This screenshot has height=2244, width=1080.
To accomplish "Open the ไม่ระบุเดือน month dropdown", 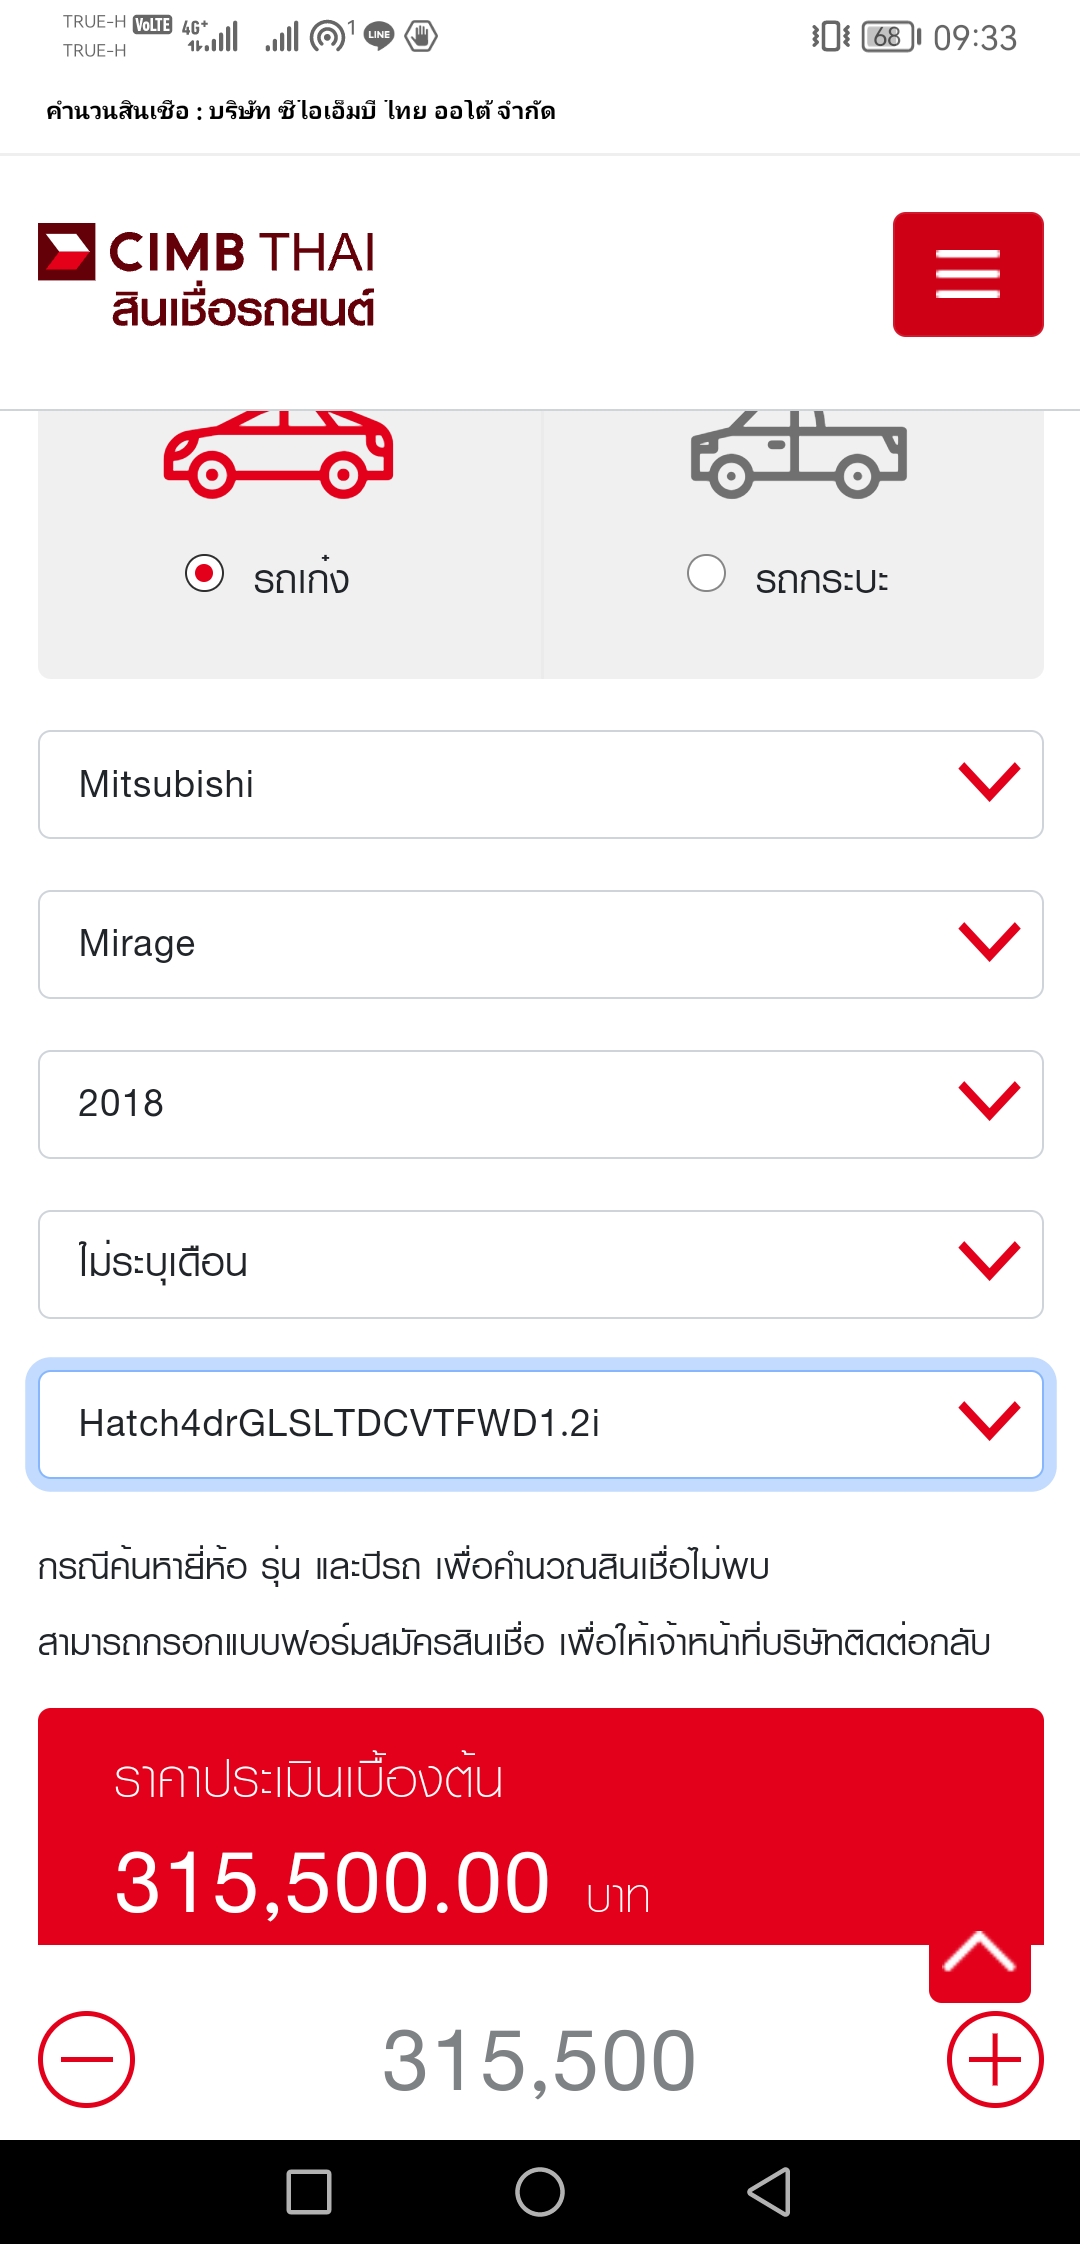I will click(540, 1264).
